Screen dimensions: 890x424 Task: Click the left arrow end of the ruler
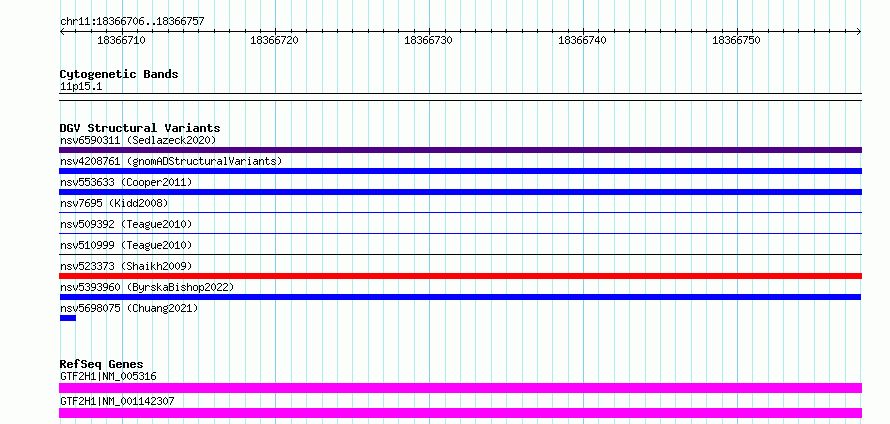[x=62, y=32]
